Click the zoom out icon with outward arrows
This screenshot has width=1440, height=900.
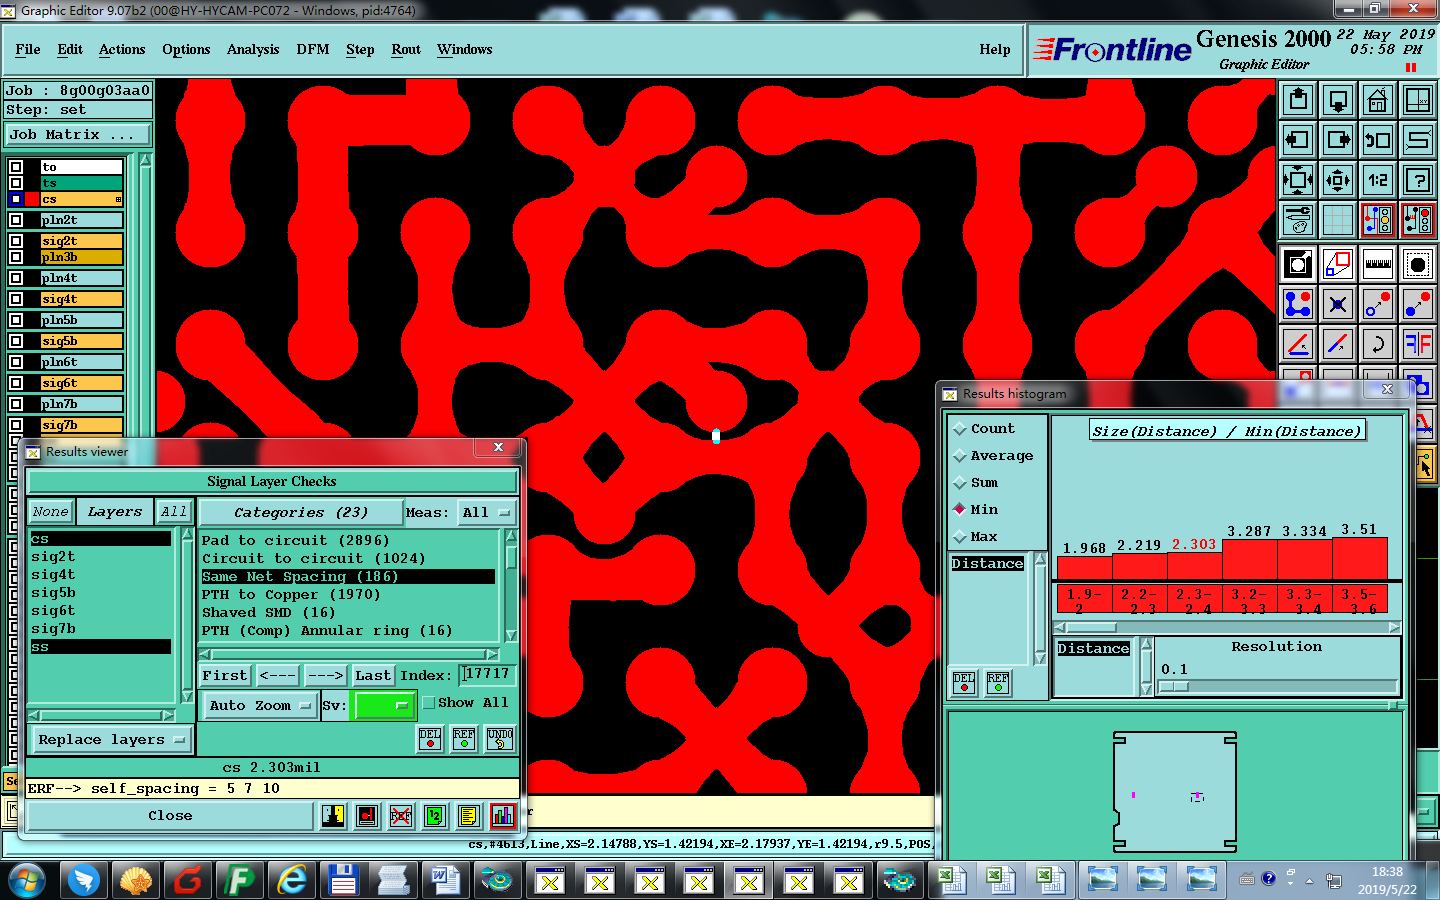[x=1338, y=180]
